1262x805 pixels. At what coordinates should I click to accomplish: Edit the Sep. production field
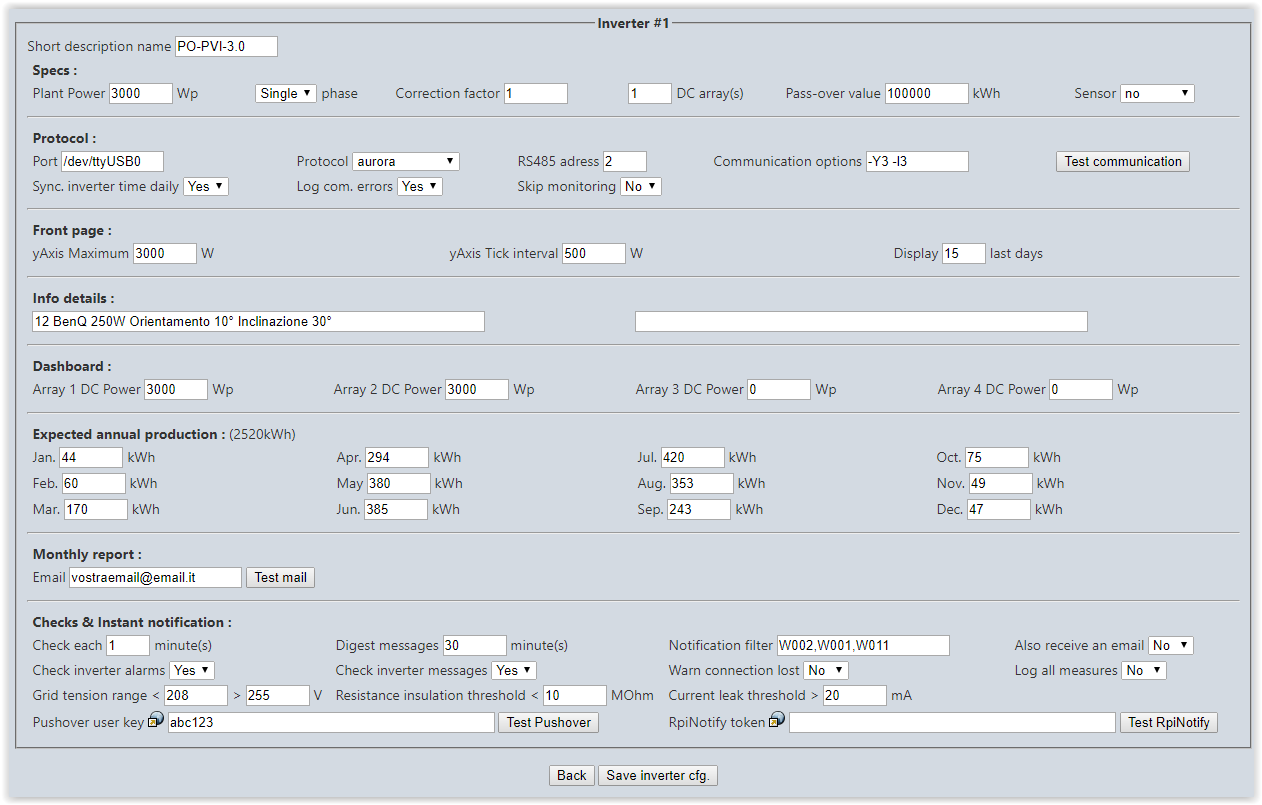(699, 509)
